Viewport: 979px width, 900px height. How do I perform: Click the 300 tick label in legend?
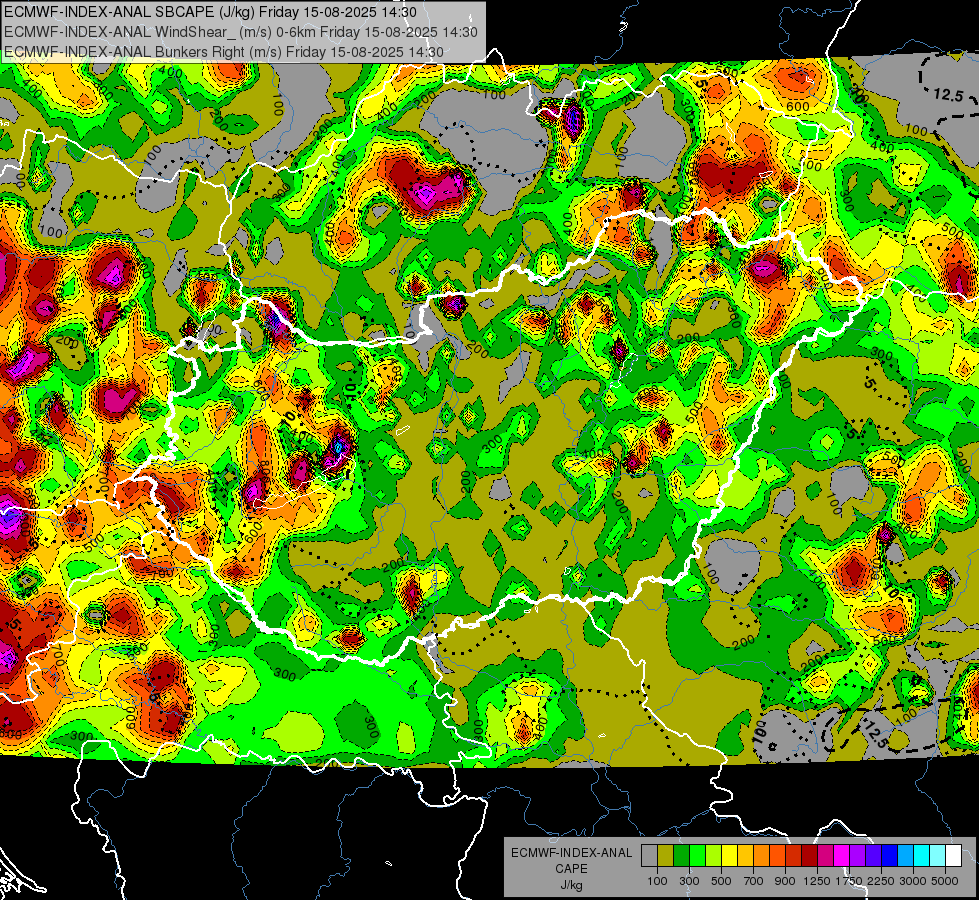coord(689,881)
